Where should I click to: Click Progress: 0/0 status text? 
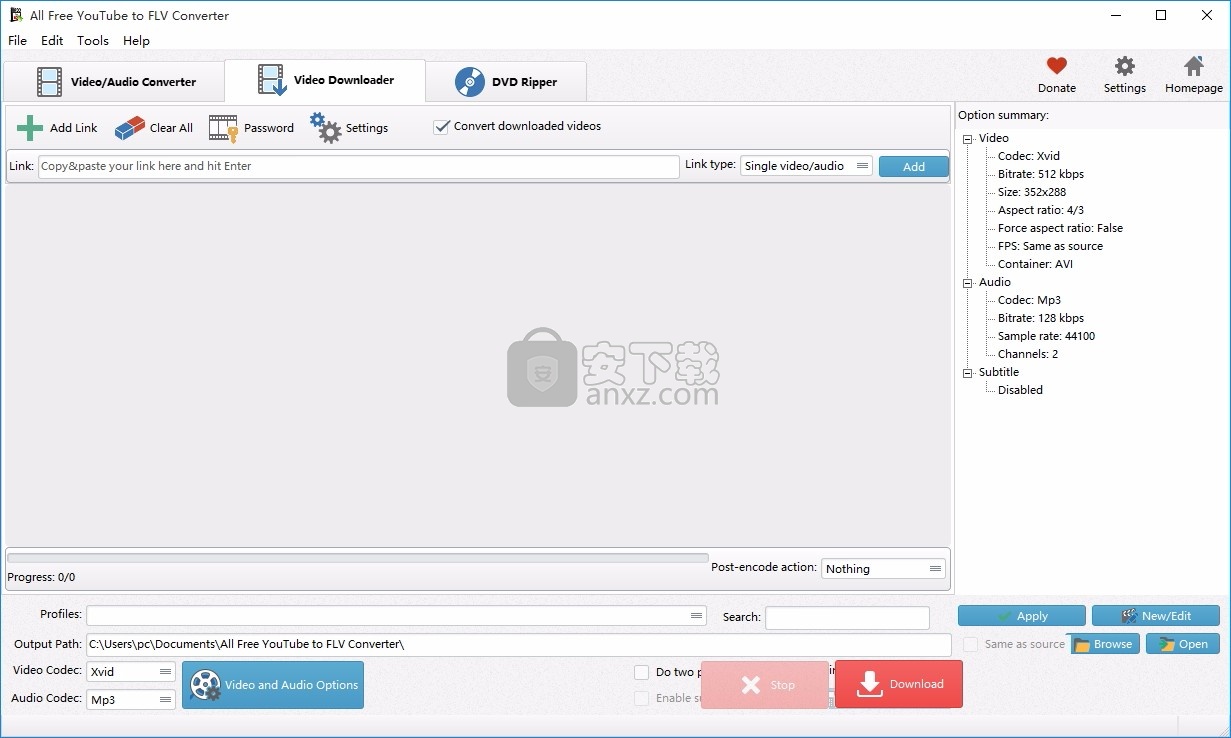[x=41, y=577]
